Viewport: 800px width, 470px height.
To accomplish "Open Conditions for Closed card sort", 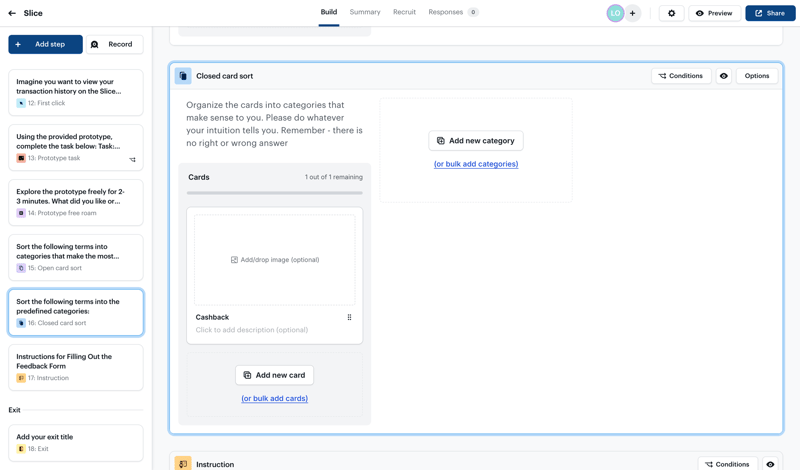I will pos(681,76).
